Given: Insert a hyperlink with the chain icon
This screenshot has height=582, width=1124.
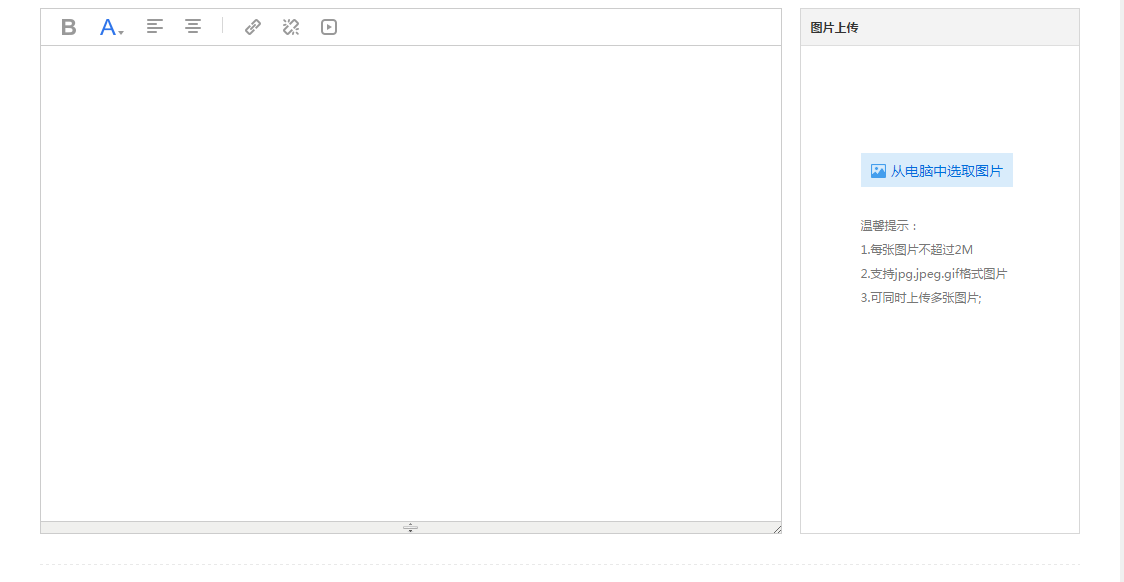Looking at the screenshot, I should tap(253, 27).
